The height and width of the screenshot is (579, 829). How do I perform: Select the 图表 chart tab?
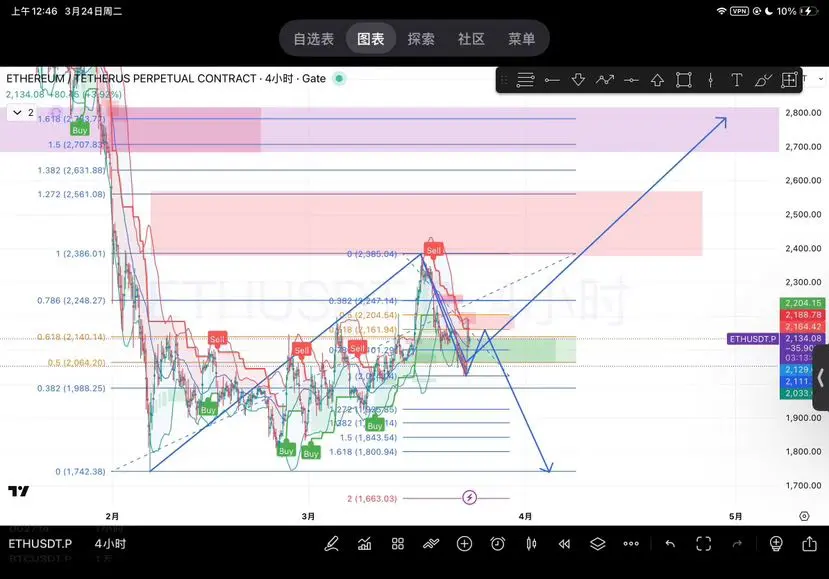coord(371,39)
